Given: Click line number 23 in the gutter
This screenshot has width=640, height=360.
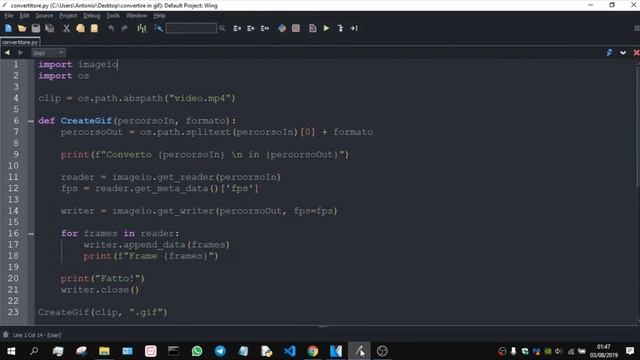Looking at the screenshot, I should coord(13,312).
